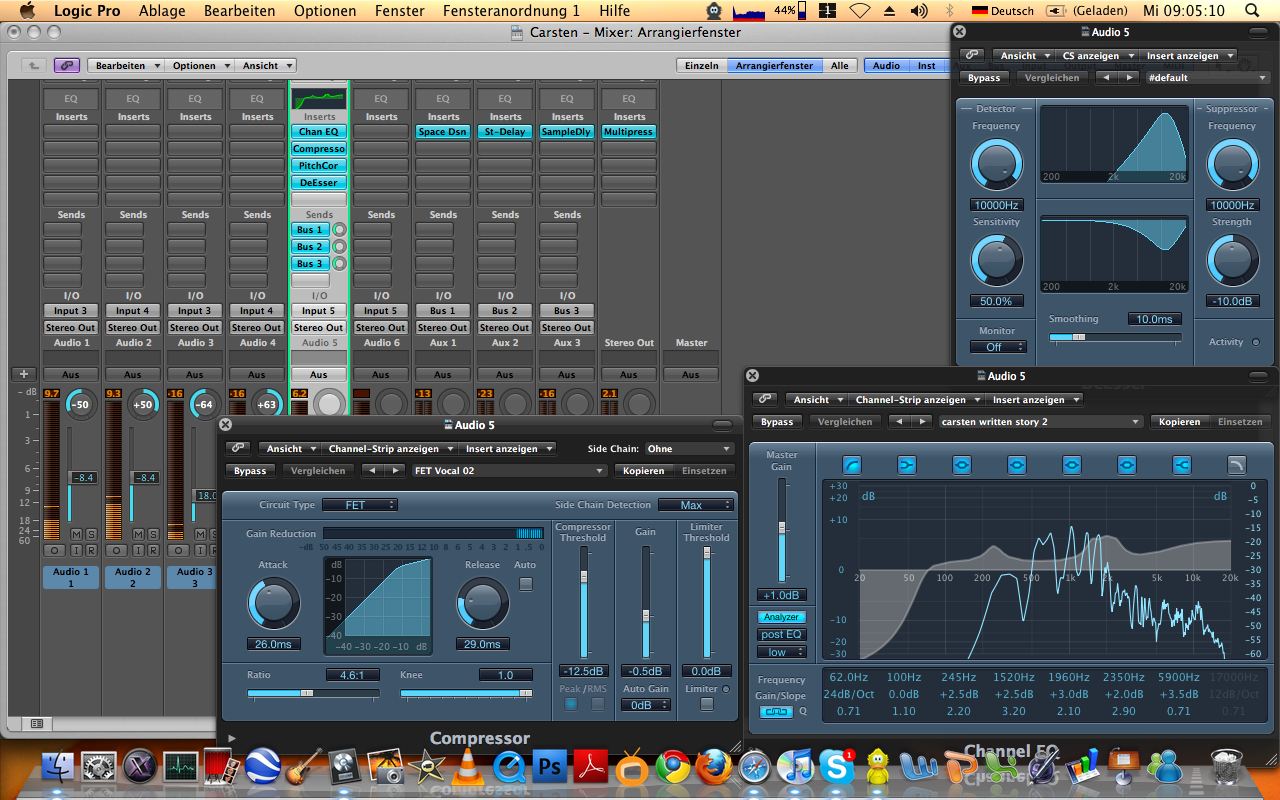Click the link icon in Compressor window
1280x800 pixels.
click(238, 448)
